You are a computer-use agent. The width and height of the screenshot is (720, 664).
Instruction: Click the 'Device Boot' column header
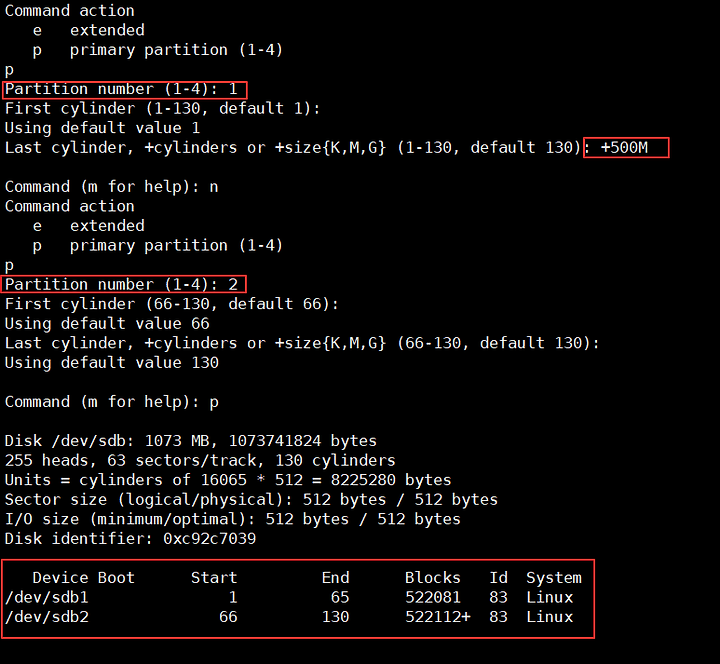click(x=84, y=578)
